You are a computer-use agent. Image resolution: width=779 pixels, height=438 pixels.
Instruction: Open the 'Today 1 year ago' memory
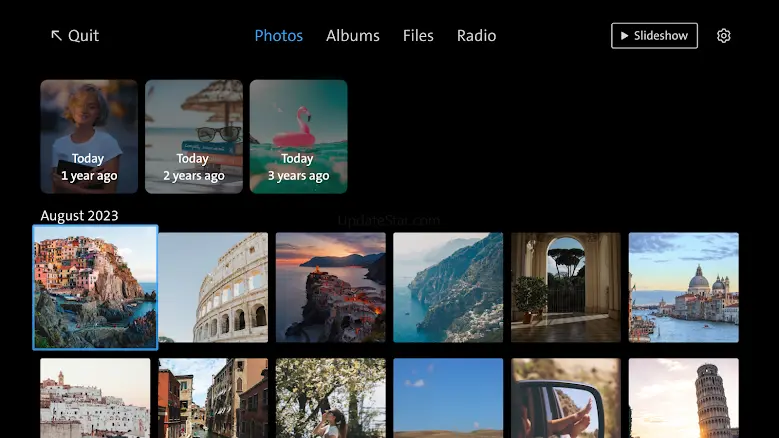[x=89, y=137]
